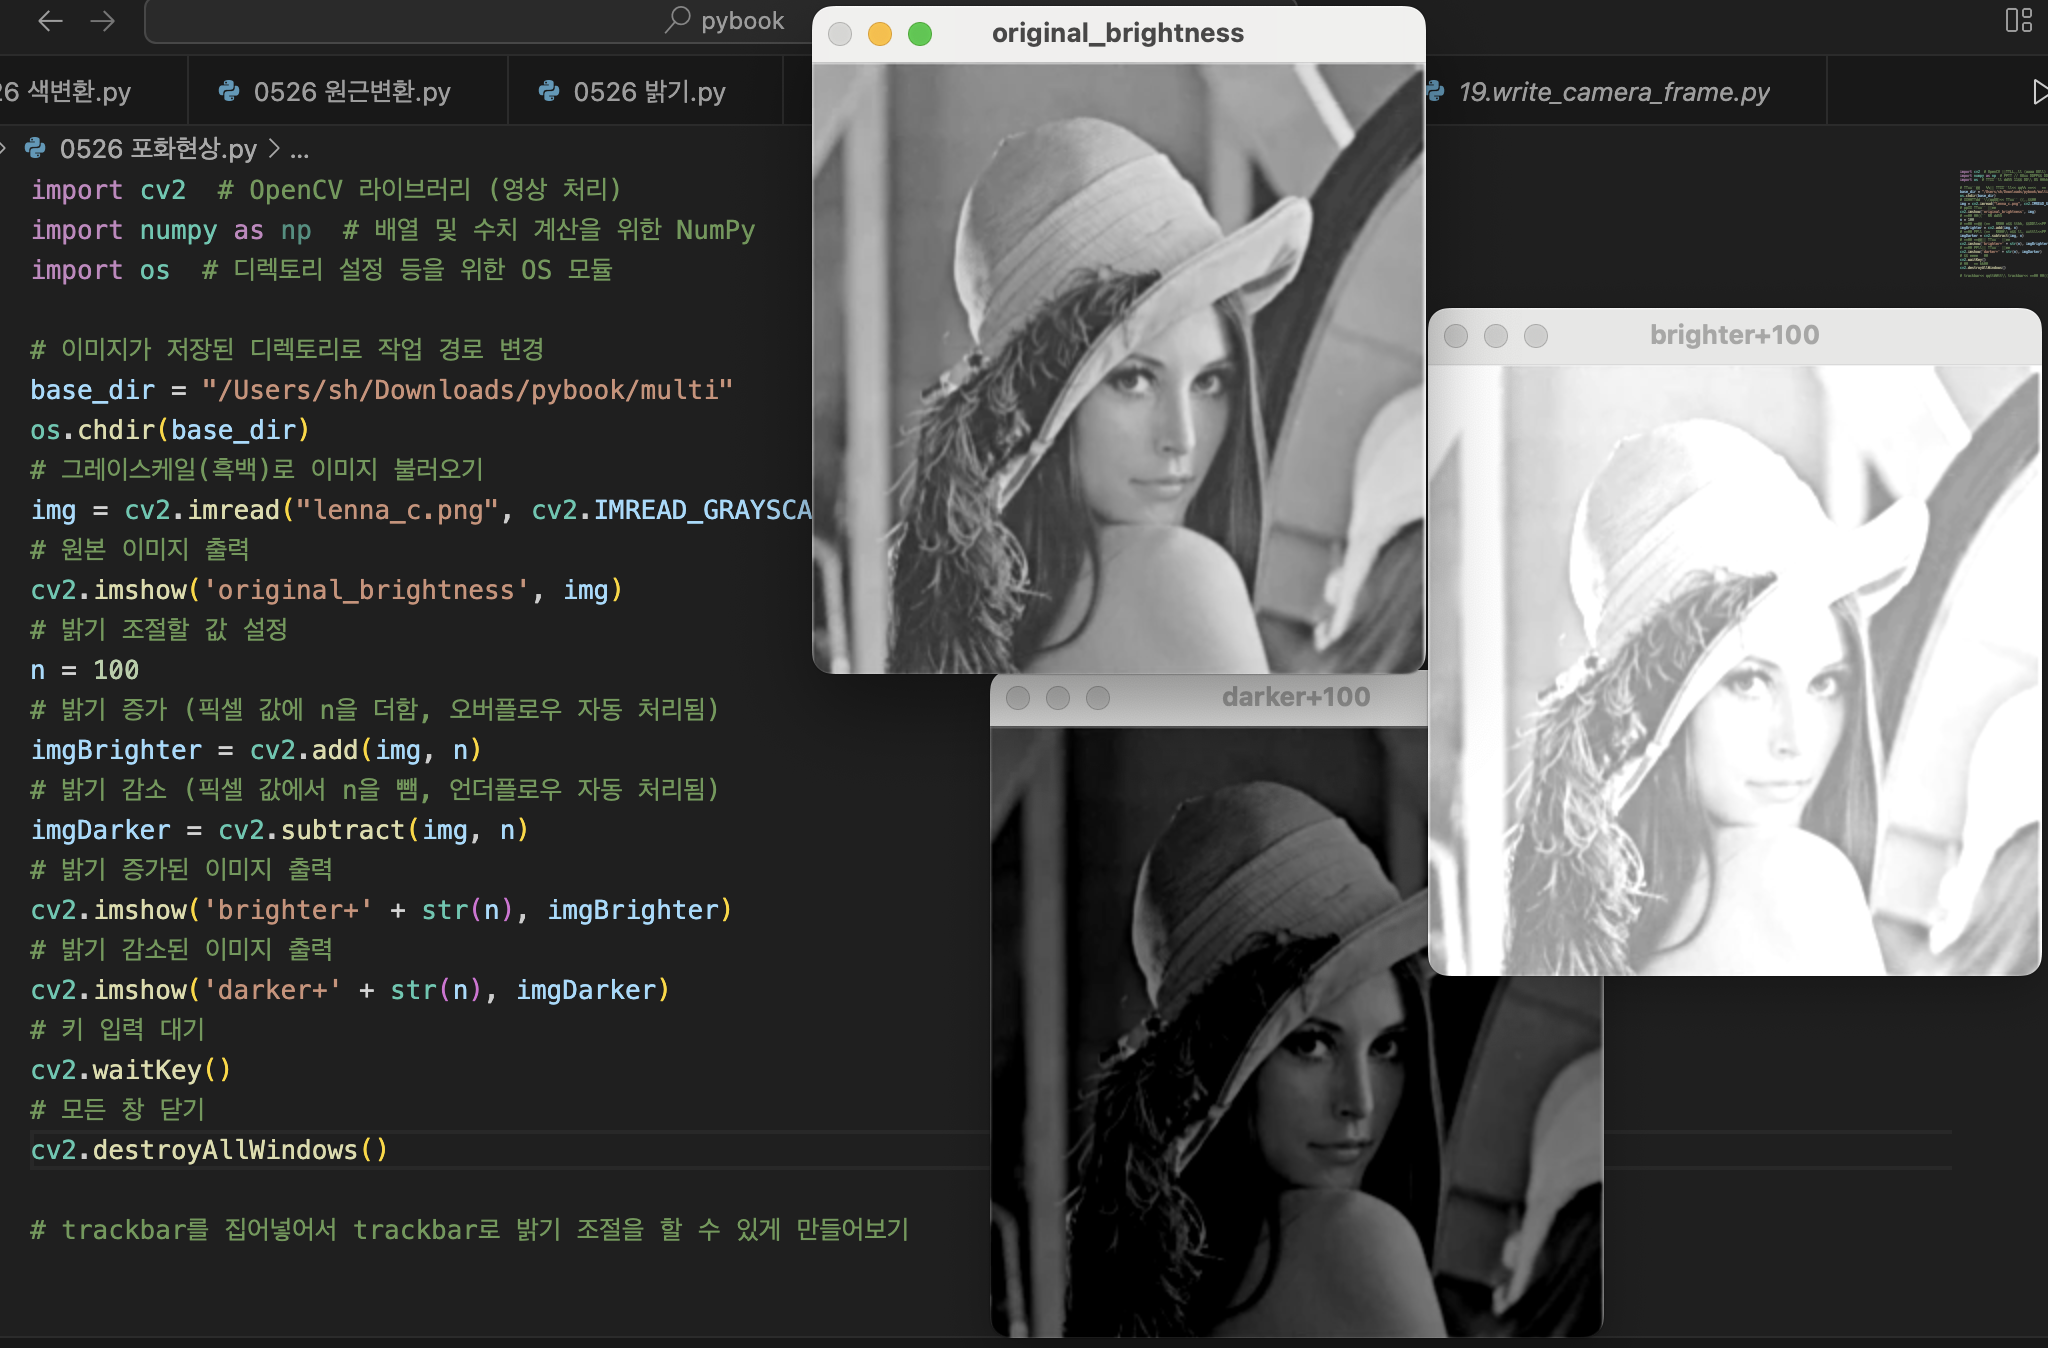Click 0526 포화현상.py breadcrumb file name
This screenshot has height=1348, width=2048.
tap(158, 149)
